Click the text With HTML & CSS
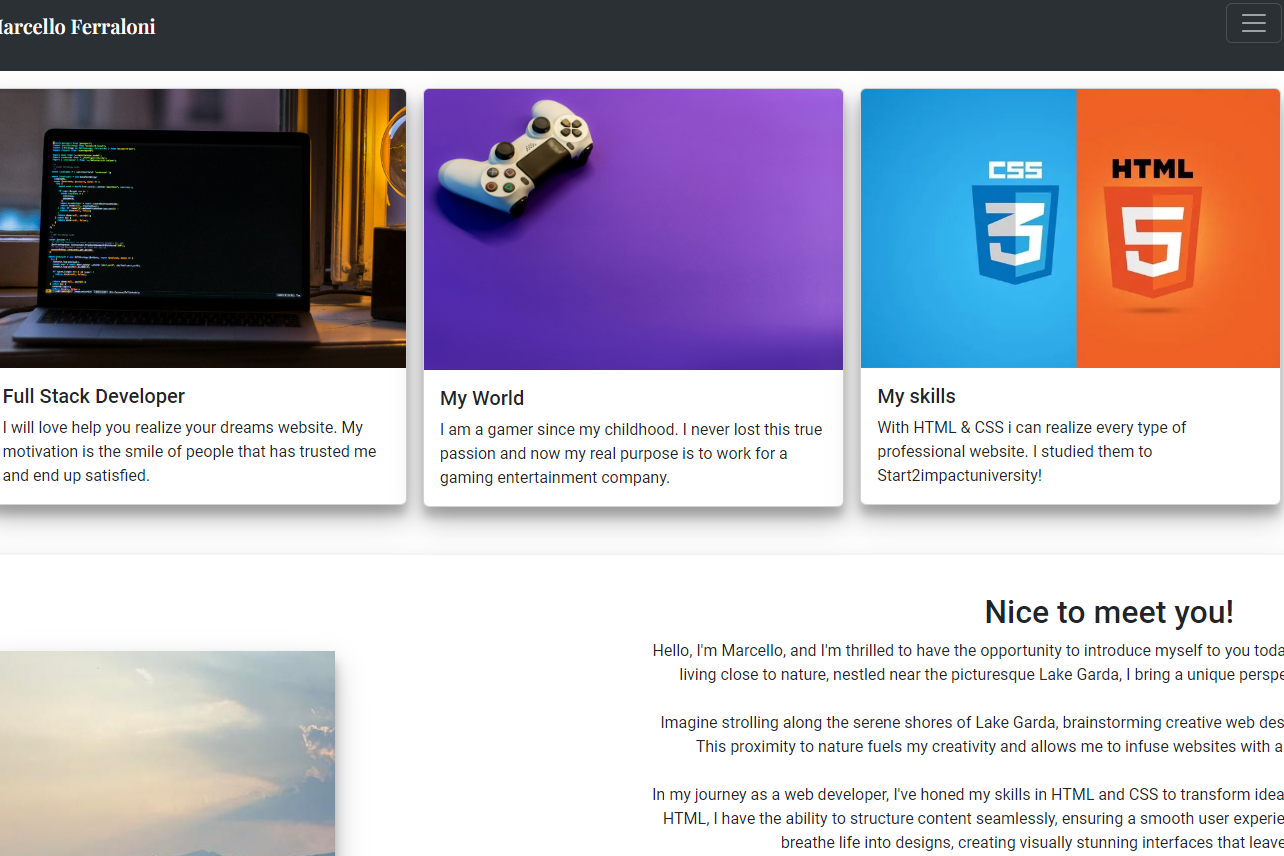The height and width of the screenshot is (856, 1284). point(1032,451)
